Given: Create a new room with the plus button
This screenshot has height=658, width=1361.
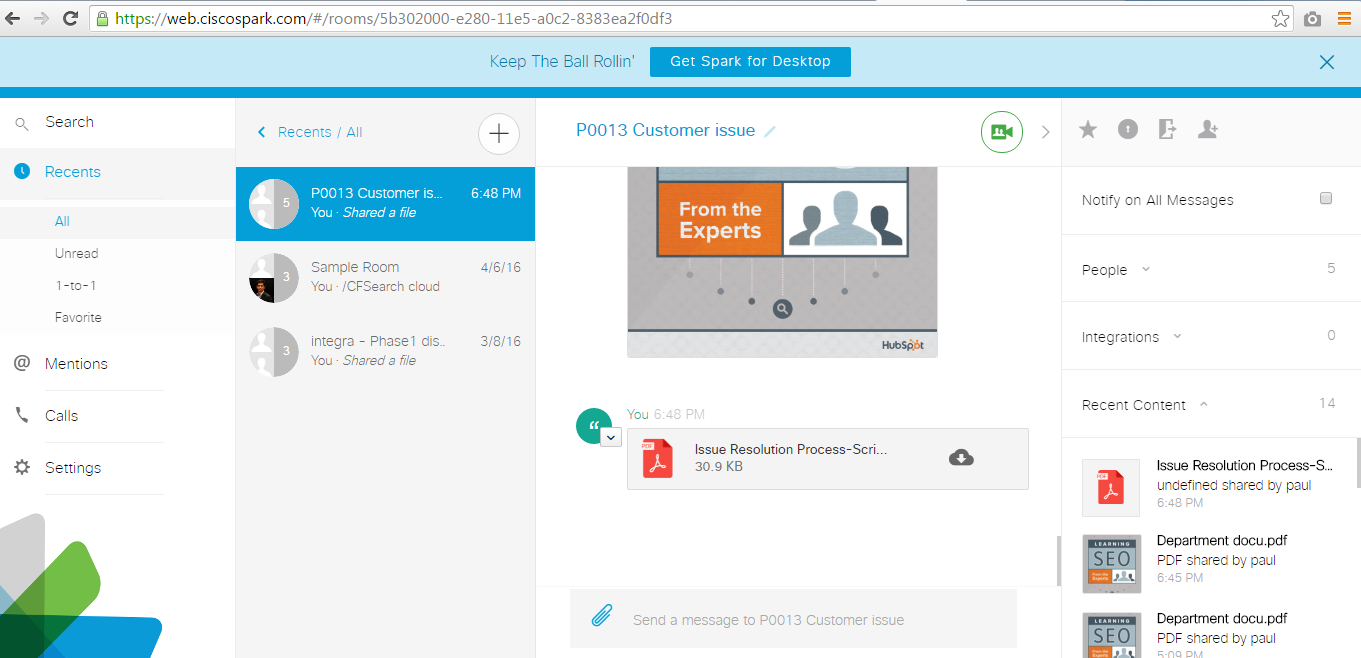Looking at the screenshot, I should click(499, 133).
